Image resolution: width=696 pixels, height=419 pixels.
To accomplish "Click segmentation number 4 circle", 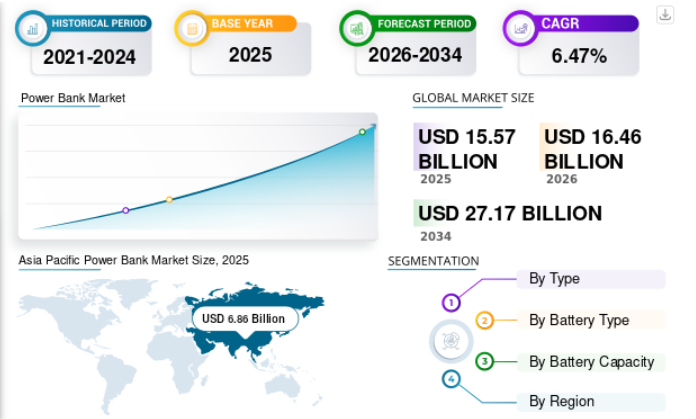I will [x=451, y=379].
